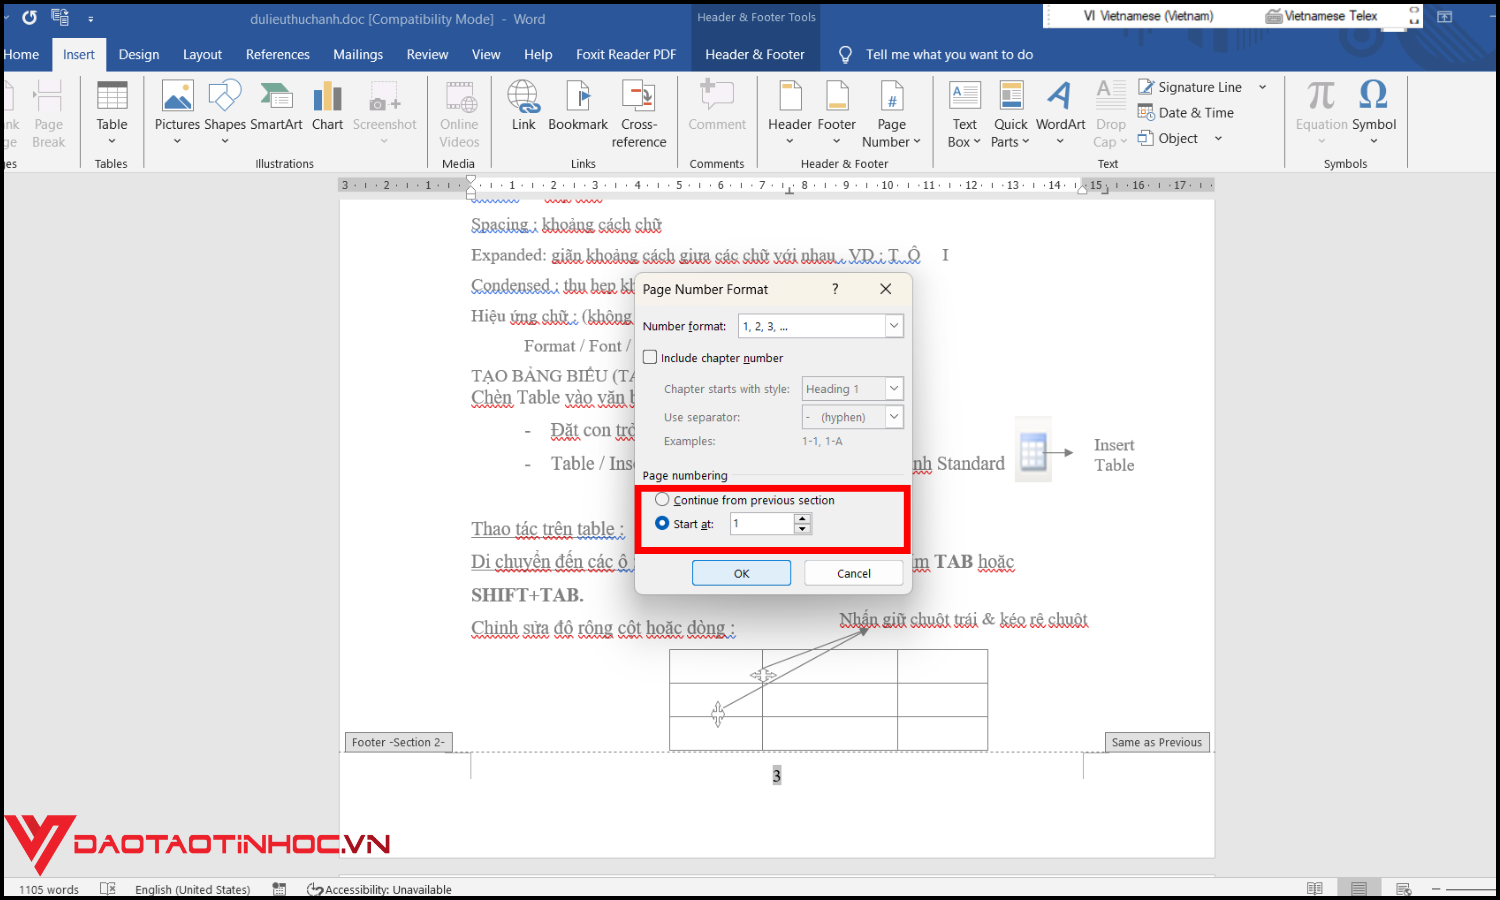The height and width of the screenshot is (900, 1500).
Task: Cancel the Page Number Format dialog
Action: [x=854, y=573]
